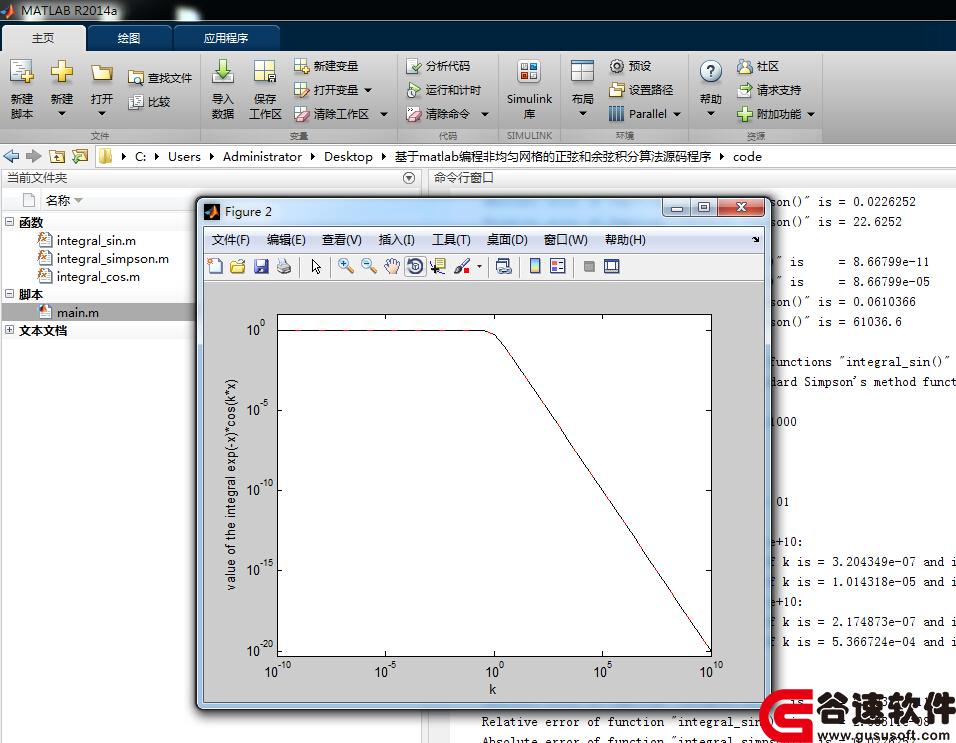Click Link Plot icon in Figure 2 toolbar
Screen dimensions: 956x743
(x=504, y=266)
